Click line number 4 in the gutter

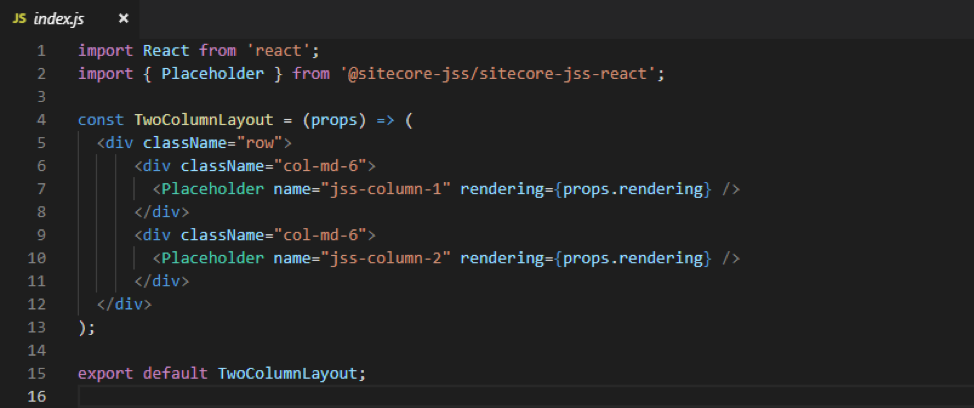point(40,119)
